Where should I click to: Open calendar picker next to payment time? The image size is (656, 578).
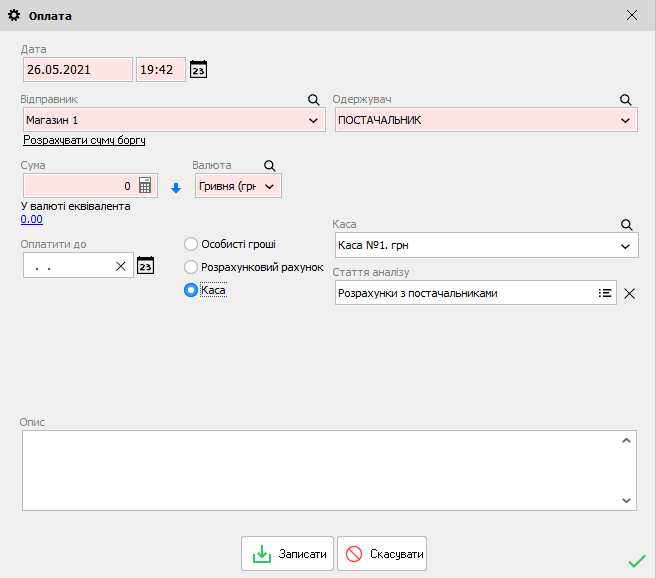pyautogui.click(x=198, y=69)
